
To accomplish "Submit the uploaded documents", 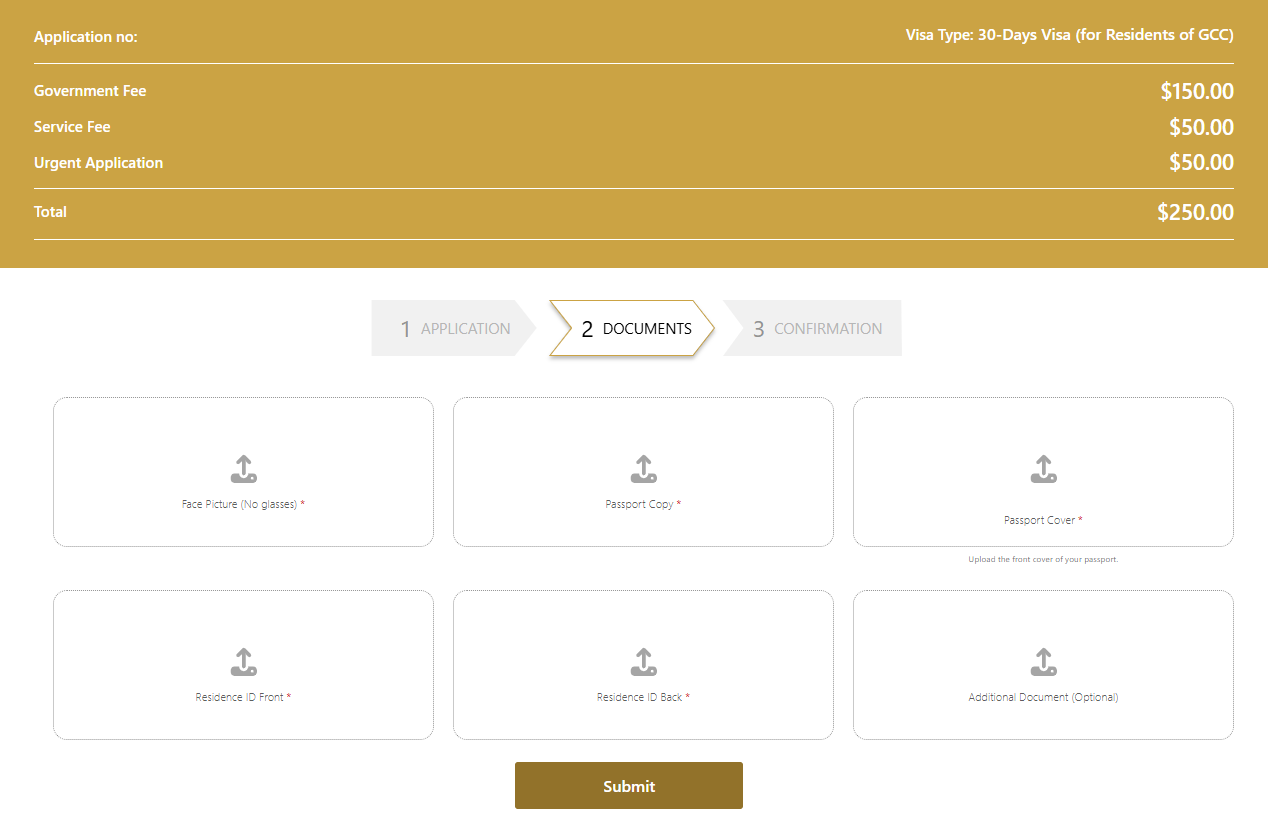I will click(x=628, y=786).
